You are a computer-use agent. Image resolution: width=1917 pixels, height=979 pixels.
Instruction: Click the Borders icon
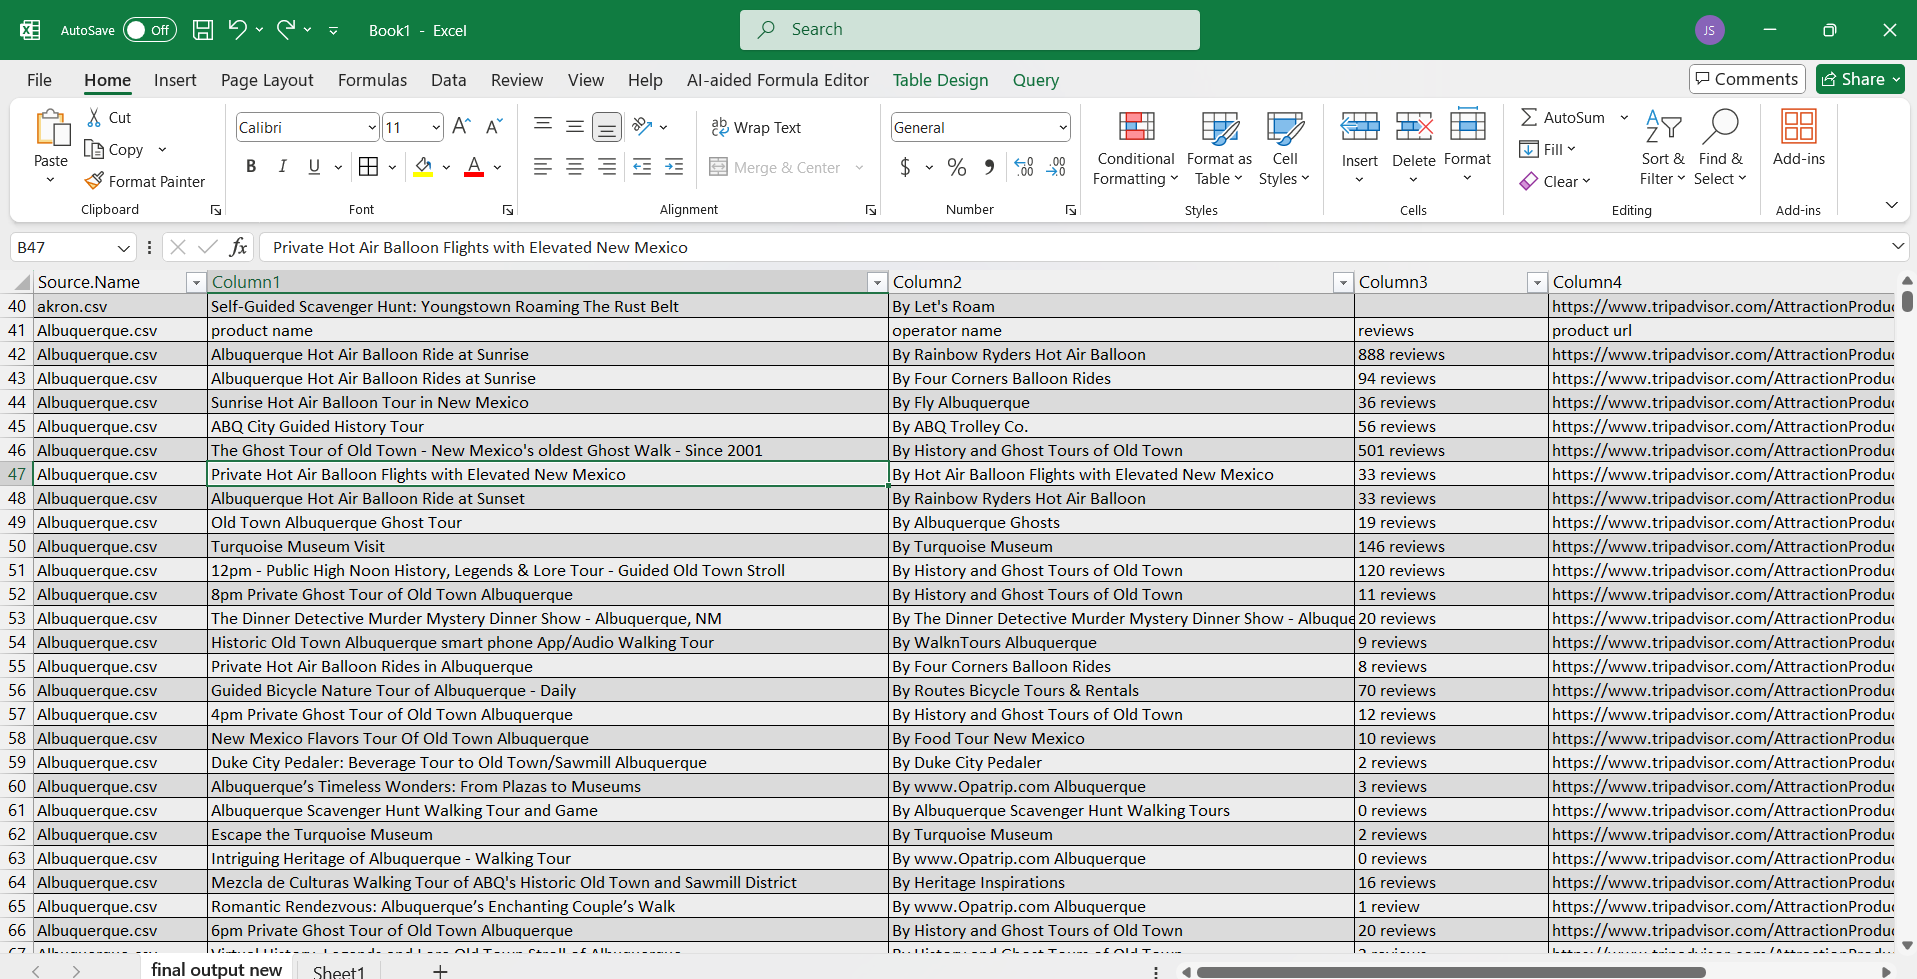pos(368,167)
